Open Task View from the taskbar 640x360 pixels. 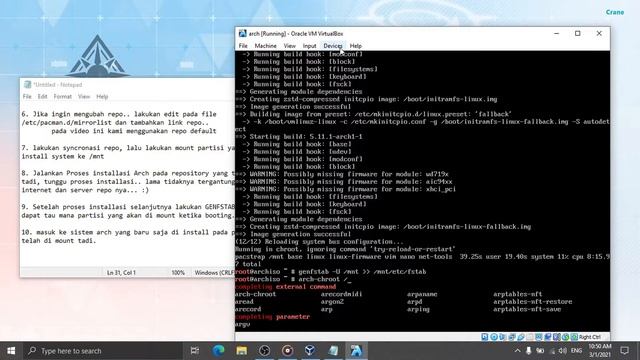point(195,351)
